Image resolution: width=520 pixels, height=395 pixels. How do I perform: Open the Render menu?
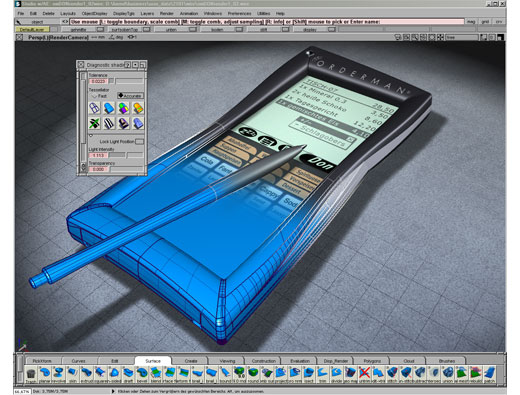167,13
